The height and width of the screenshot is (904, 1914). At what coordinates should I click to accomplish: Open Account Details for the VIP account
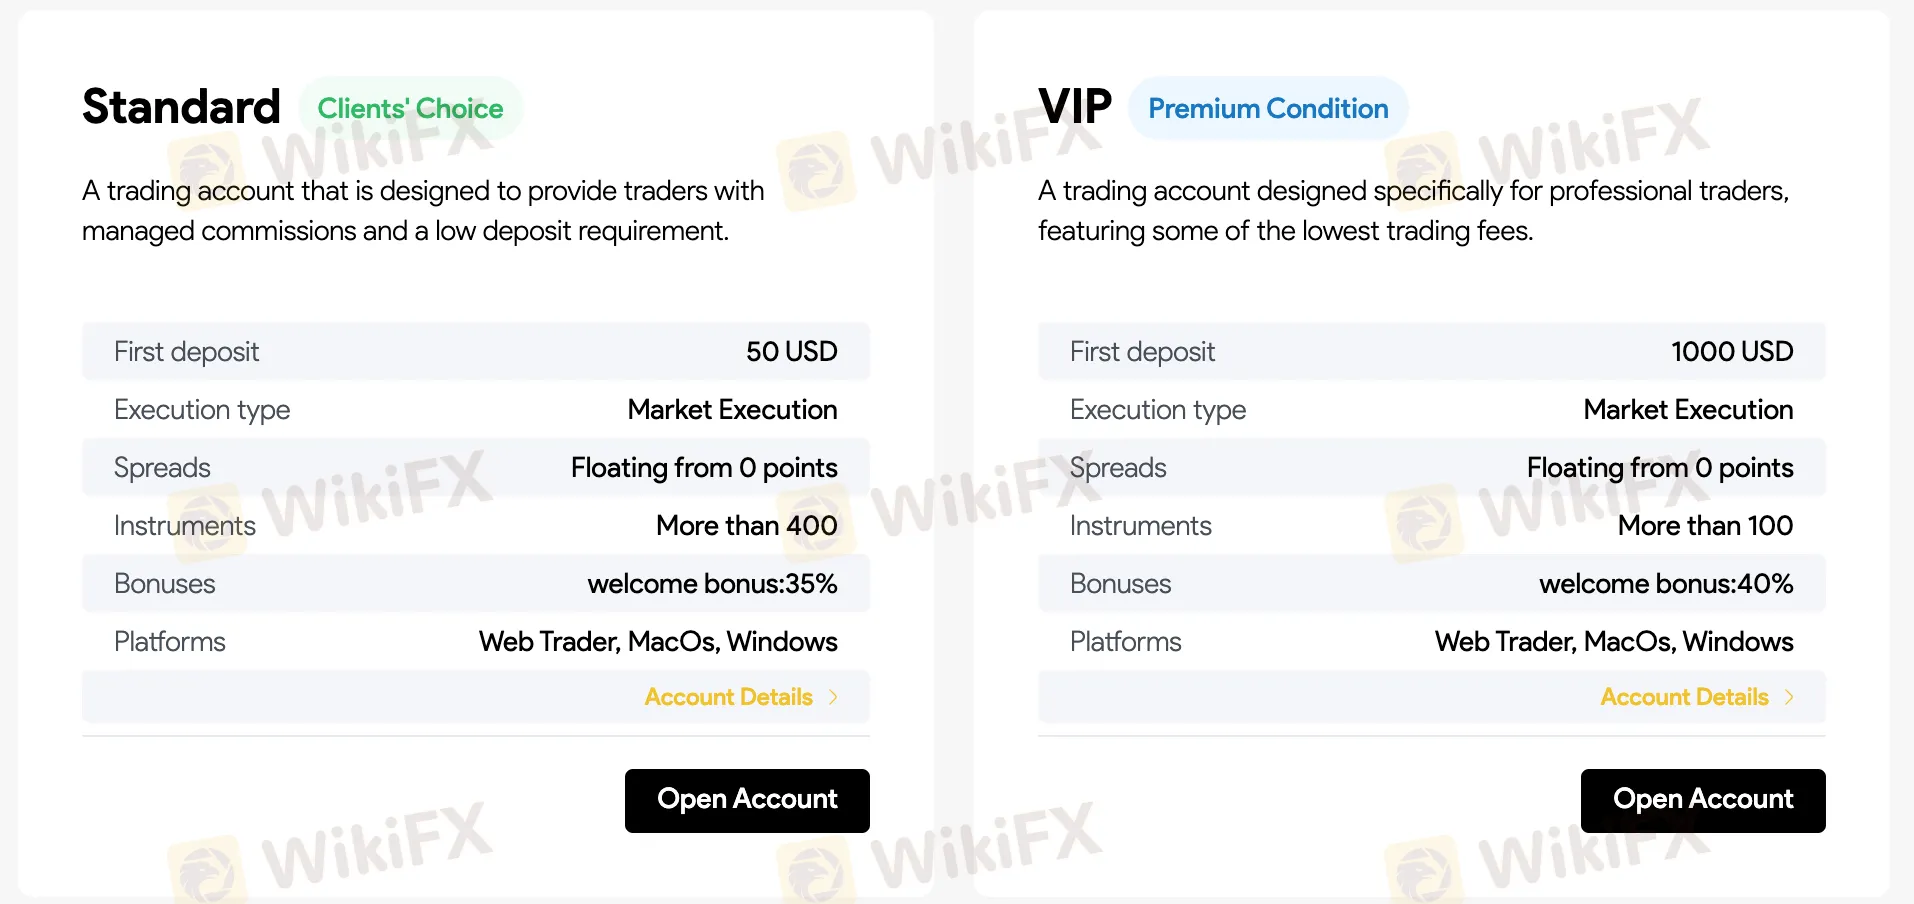point(1685,697)
